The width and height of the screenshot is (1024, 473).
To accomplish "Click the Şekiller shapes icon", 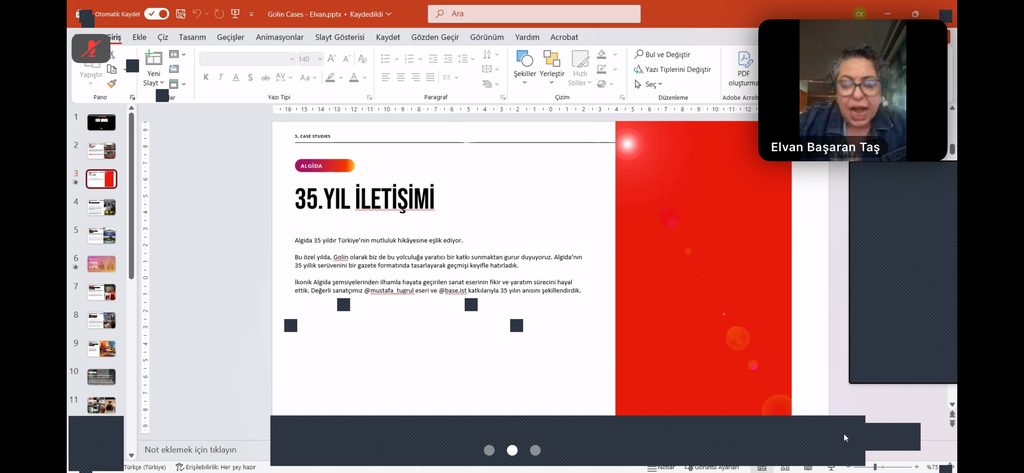I will (524, 65).
